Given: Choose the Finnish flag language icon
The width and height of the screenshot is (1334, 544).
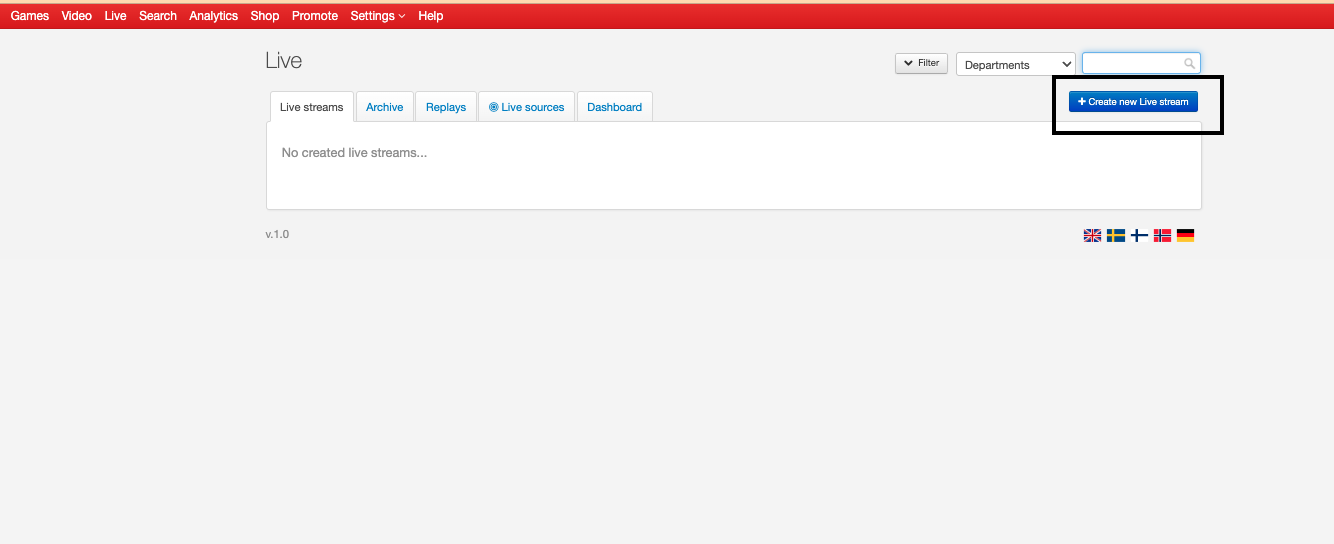Looking at the screenshot, I should coord(1139,236).
